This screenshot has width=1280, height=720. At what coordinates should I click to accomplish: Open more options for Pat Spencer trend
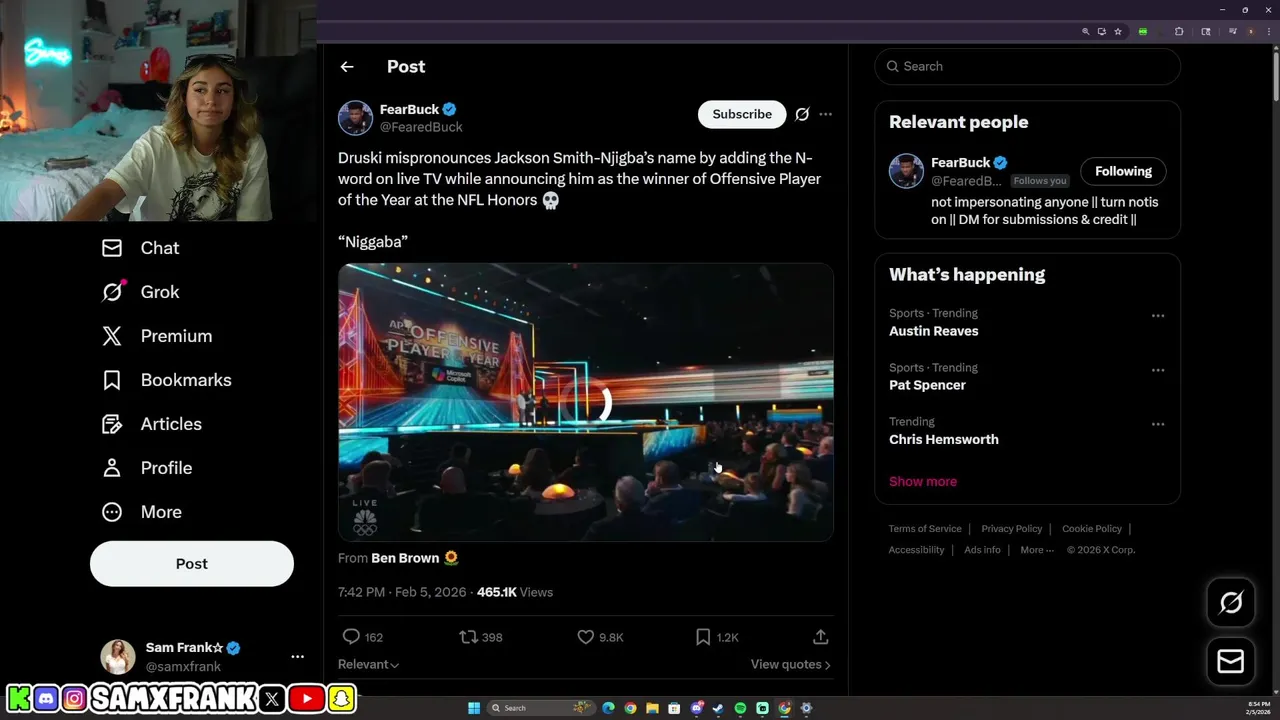click(1158, 370)
